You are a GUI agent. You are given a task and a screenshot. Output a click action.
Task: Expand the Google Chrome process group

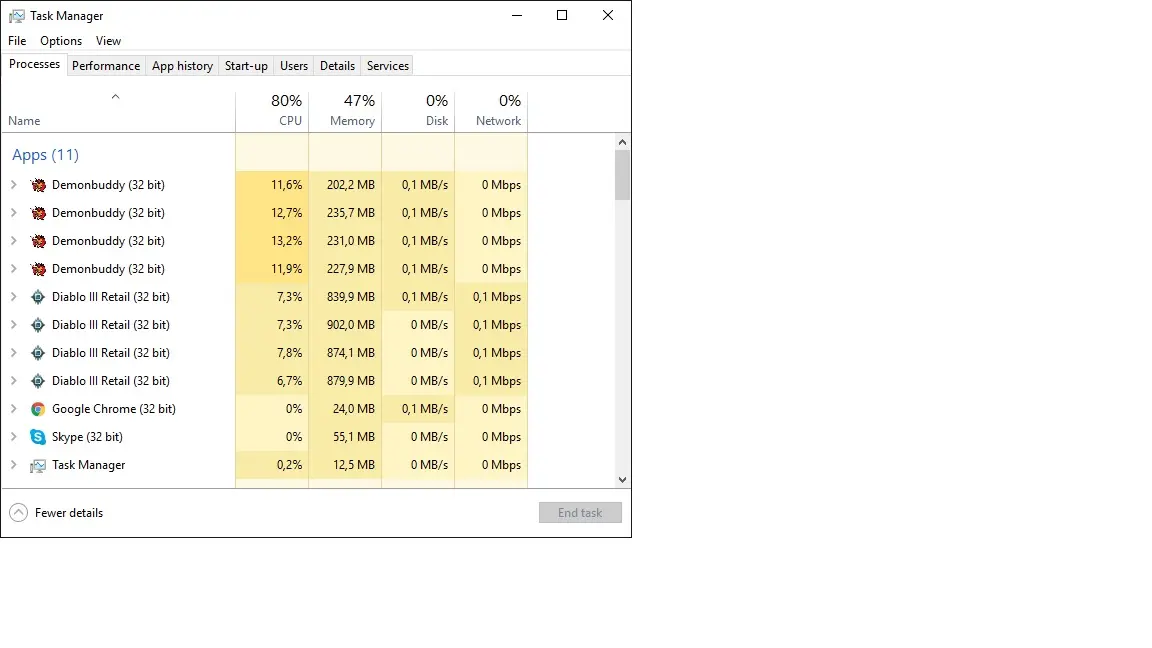14,409
